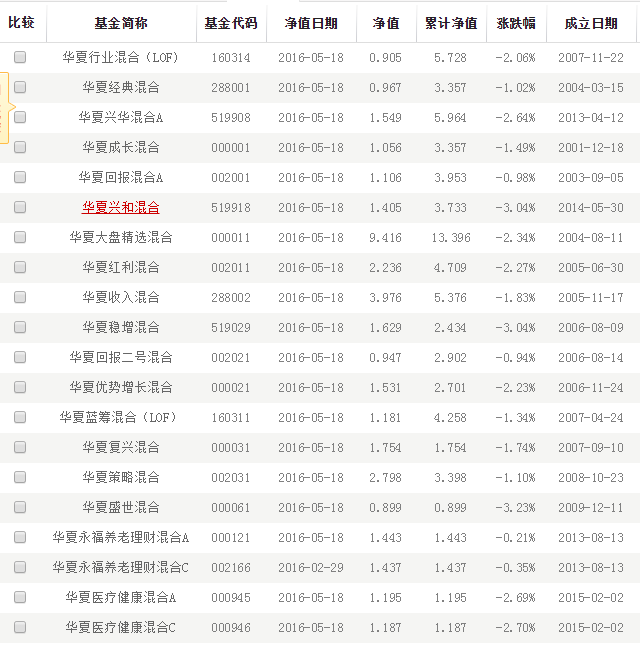
Task: Open the 华夏大盘精选混合 fund link
Action: 121,237
